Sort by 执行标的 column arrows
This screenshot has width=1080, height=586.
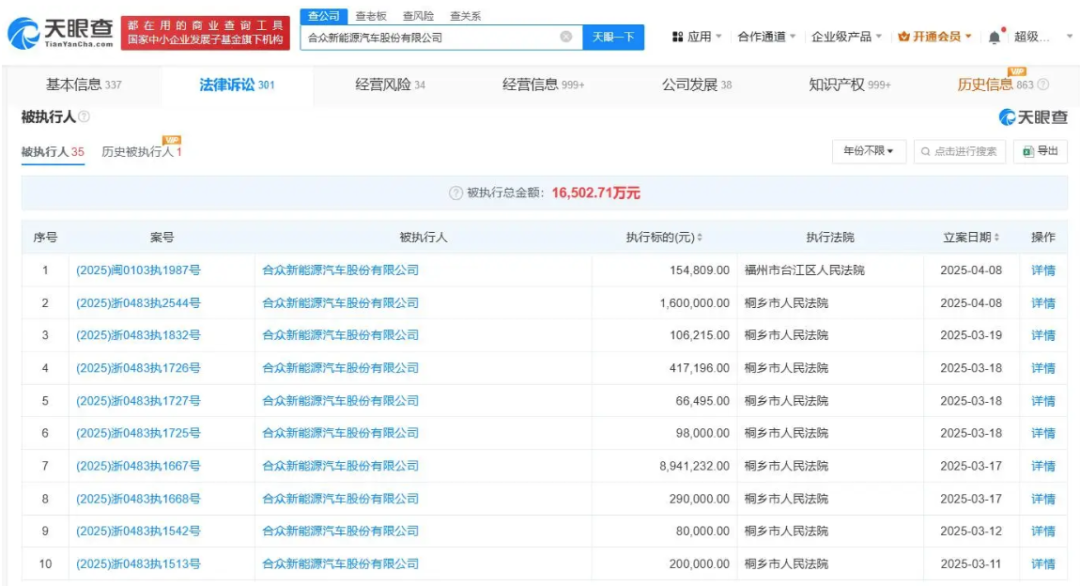(x=700, y=237)
